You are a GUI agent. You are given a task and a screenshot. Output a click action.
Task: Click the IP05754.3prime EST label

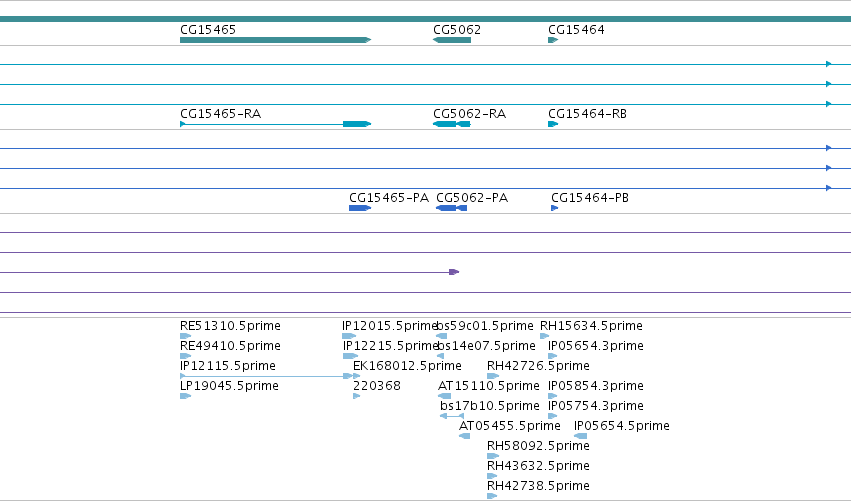point(595,406)
